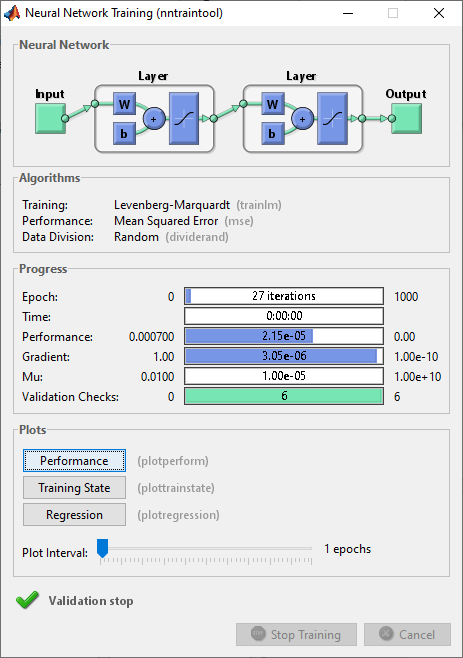
Task: Click the second layer's summation node
Action: pyautogui.click(x=302, y=119)
